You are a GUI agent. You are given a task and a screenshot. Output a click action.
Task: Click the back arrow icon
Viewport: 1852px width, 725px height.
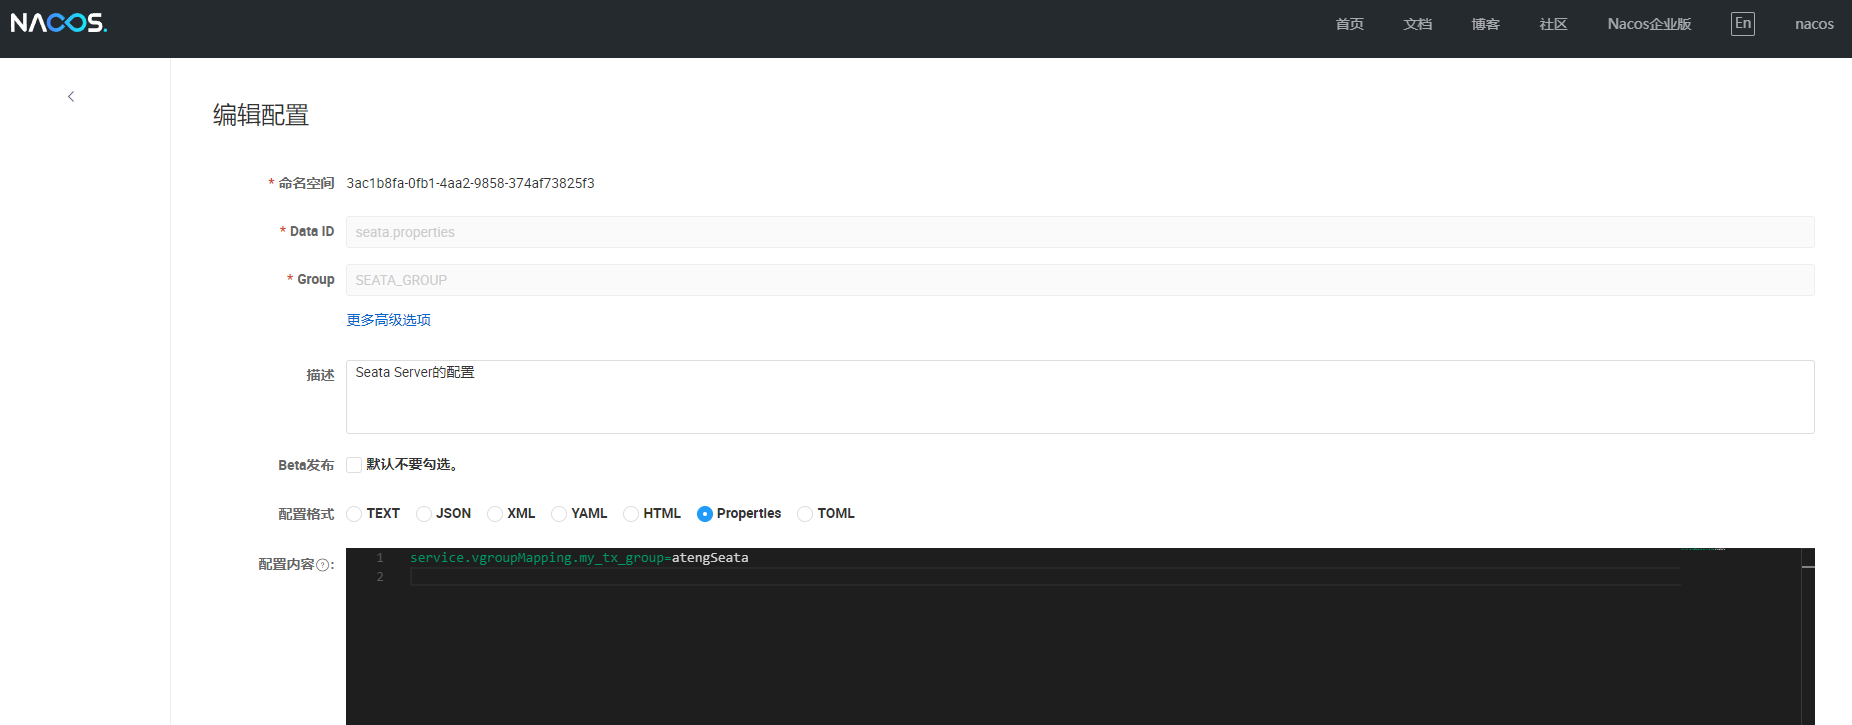click(71, 97)
